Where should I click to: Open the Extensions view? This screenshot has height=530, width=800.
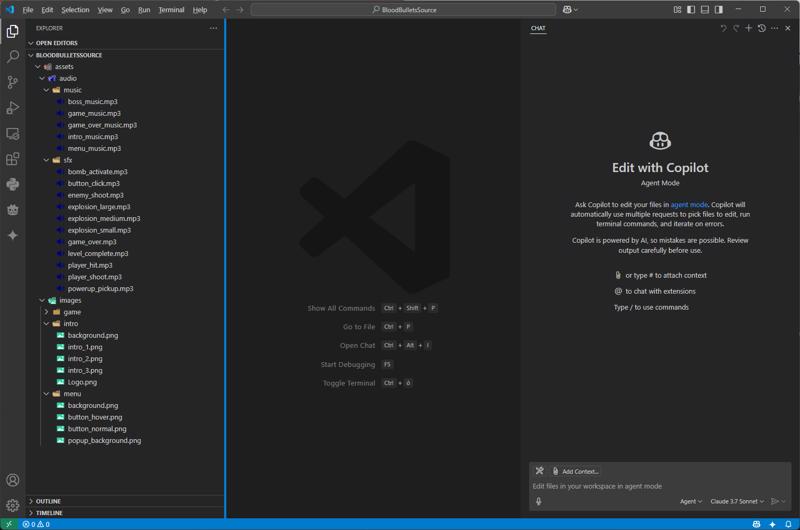[13, 159]
